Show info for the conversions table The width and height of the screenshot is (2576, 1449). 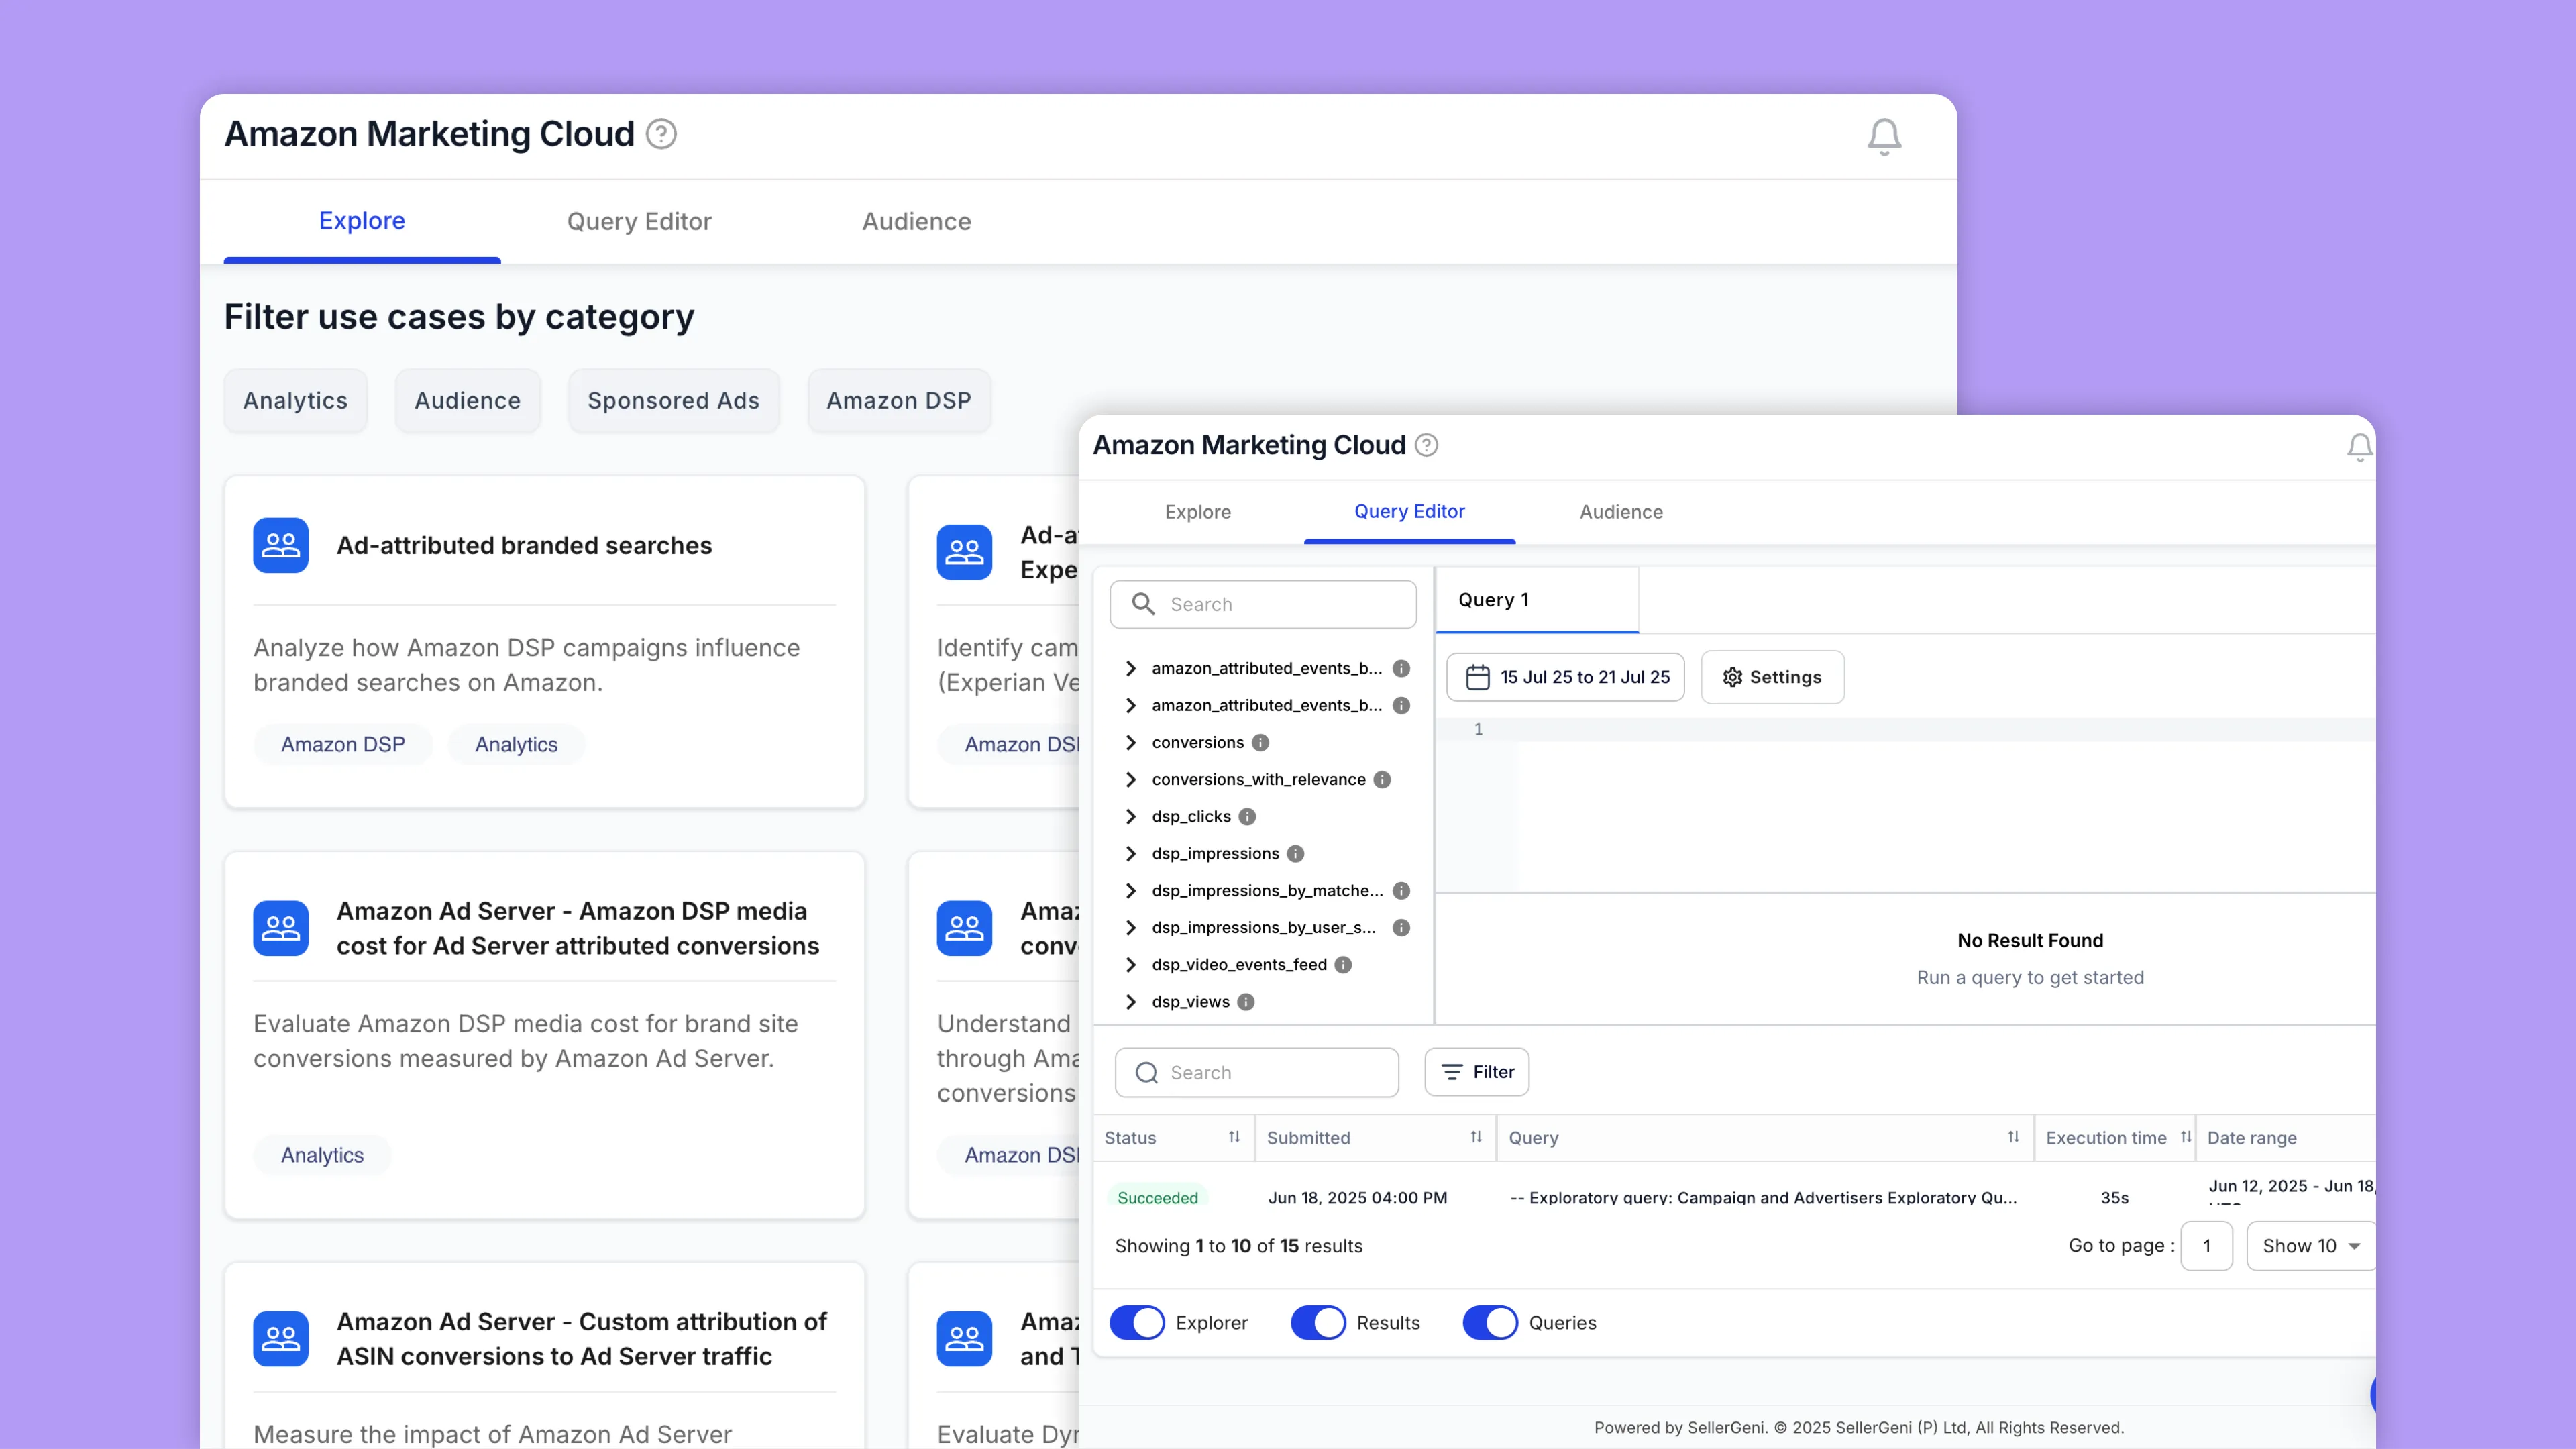pyautogui.click(x=1260, y=742)
